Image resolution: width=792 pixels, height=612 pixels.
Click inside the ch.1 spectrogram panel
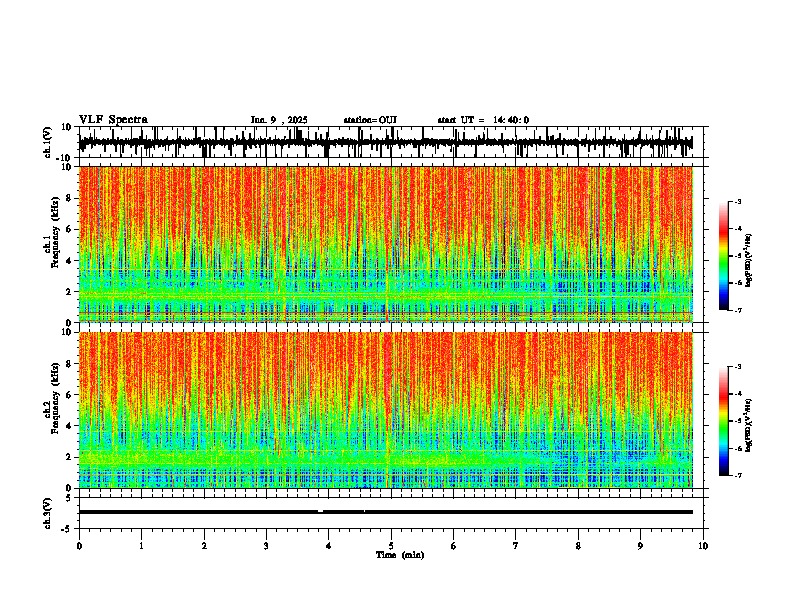(x=385, y=244)
